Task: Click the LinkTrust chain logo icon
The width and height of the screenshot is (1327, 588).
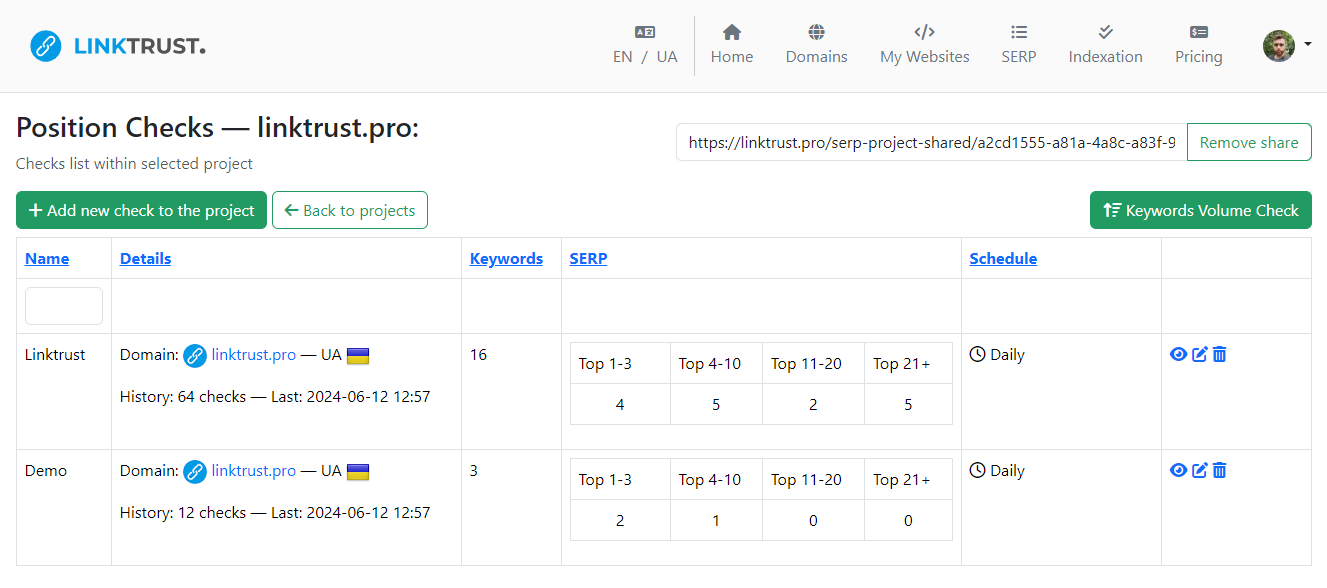Action: click(45, 45)
